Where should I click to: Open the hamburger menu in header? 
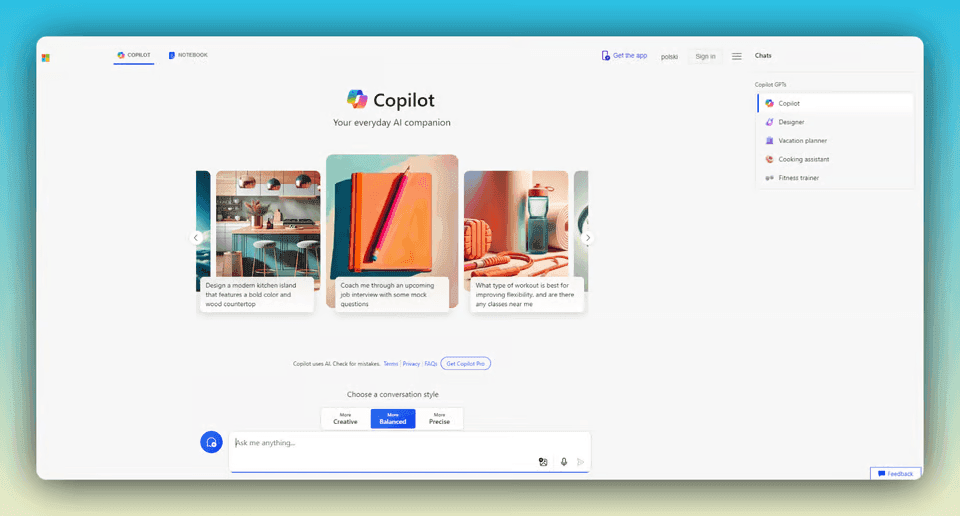[x=737, y=56]
